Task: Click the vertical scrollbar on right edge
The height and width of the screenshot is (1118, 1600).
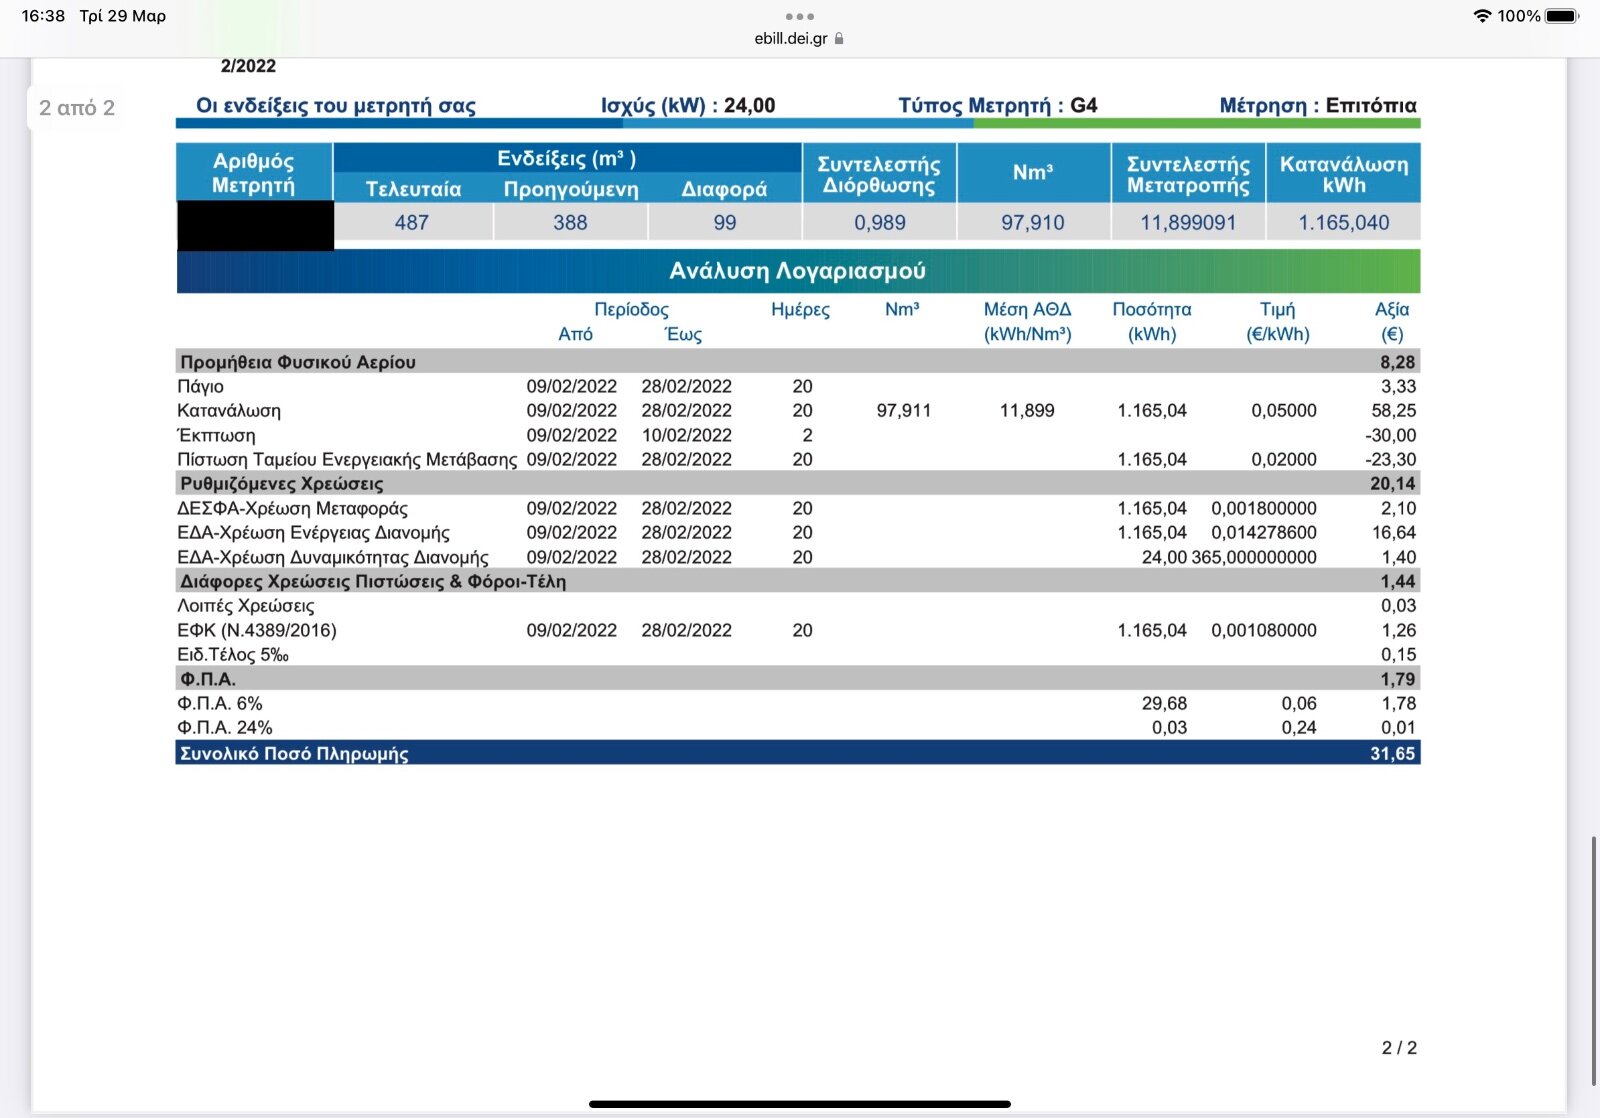Action: [1594, 960]
